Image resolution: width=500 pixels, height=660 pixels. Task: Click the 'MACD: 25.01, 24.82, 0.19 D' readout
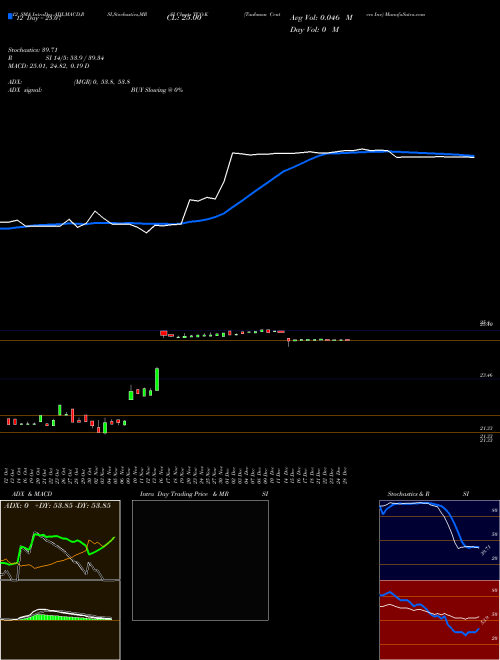pos(48,66)
